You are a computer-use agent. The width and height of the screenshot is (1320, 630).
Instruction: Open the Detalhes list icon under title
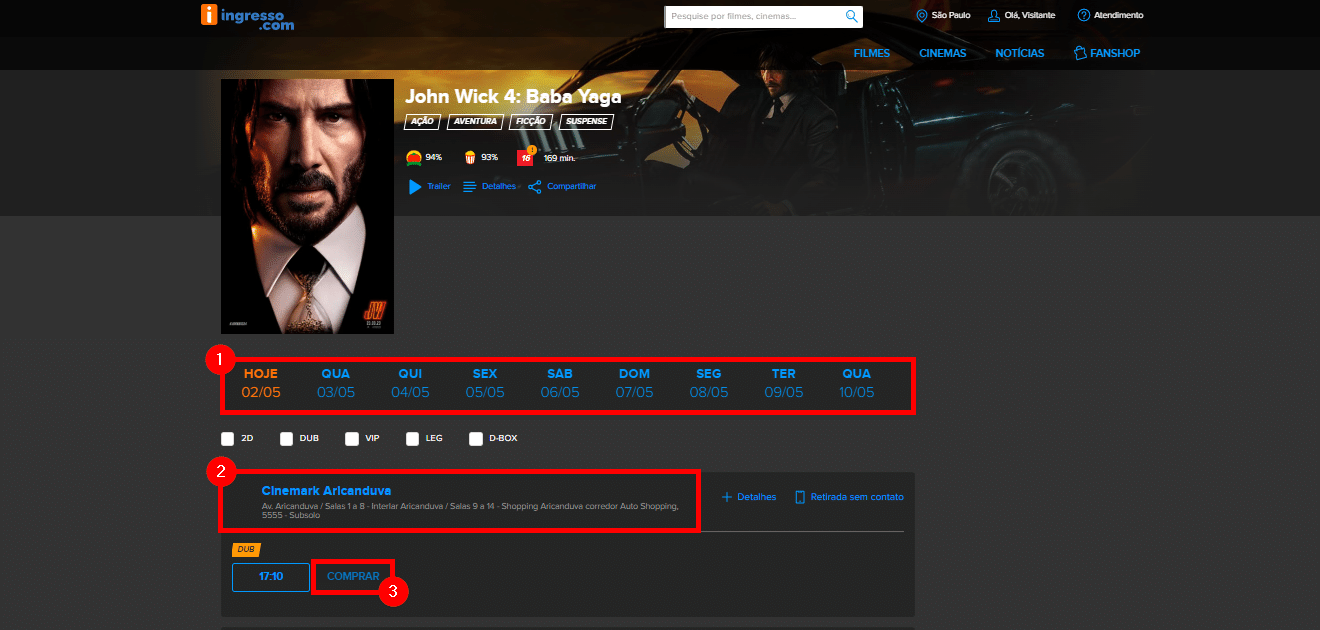(x=470, y=186)
